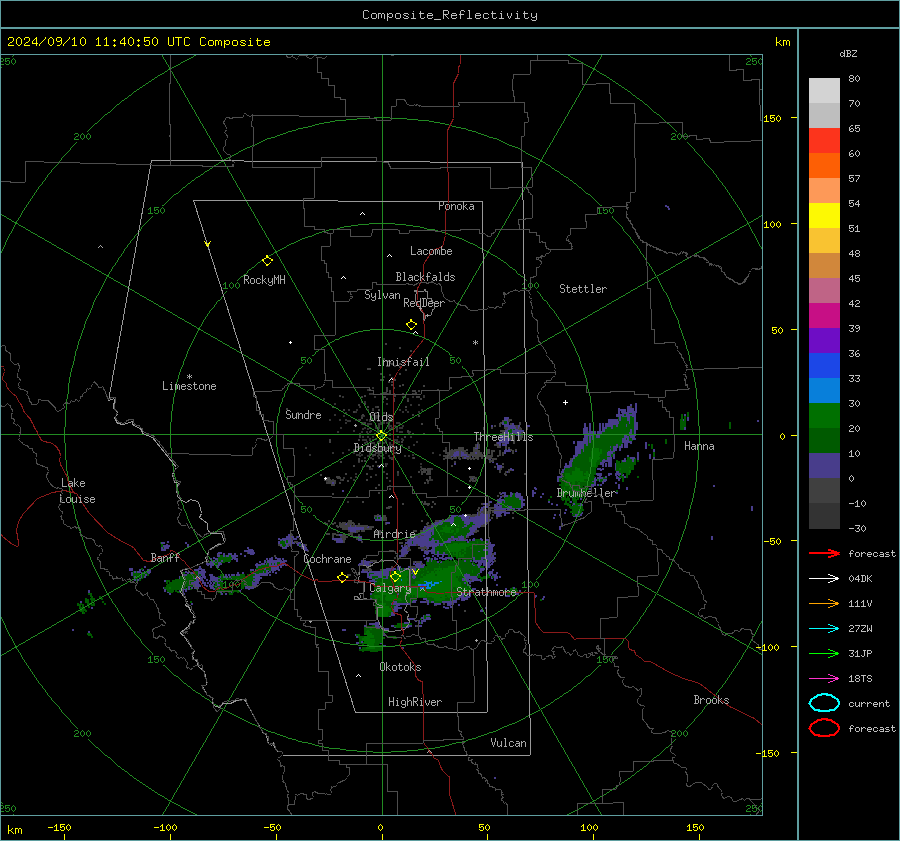Click the Cochrane city label

point(327,559)
